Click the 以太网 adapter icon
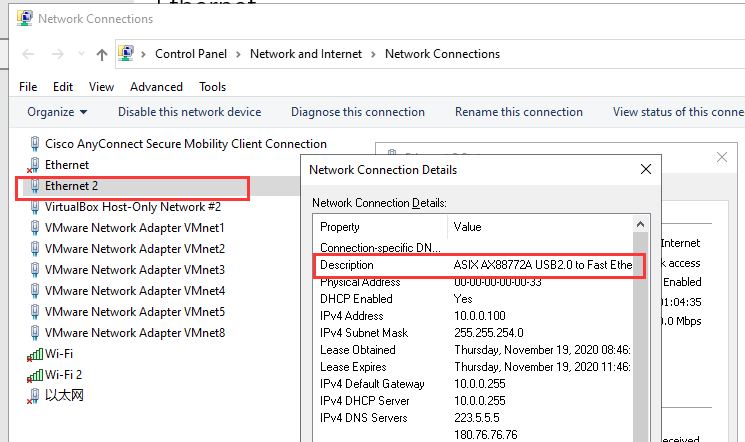Image resolution: width=745 pixels, height=442 pixels. 35,396
